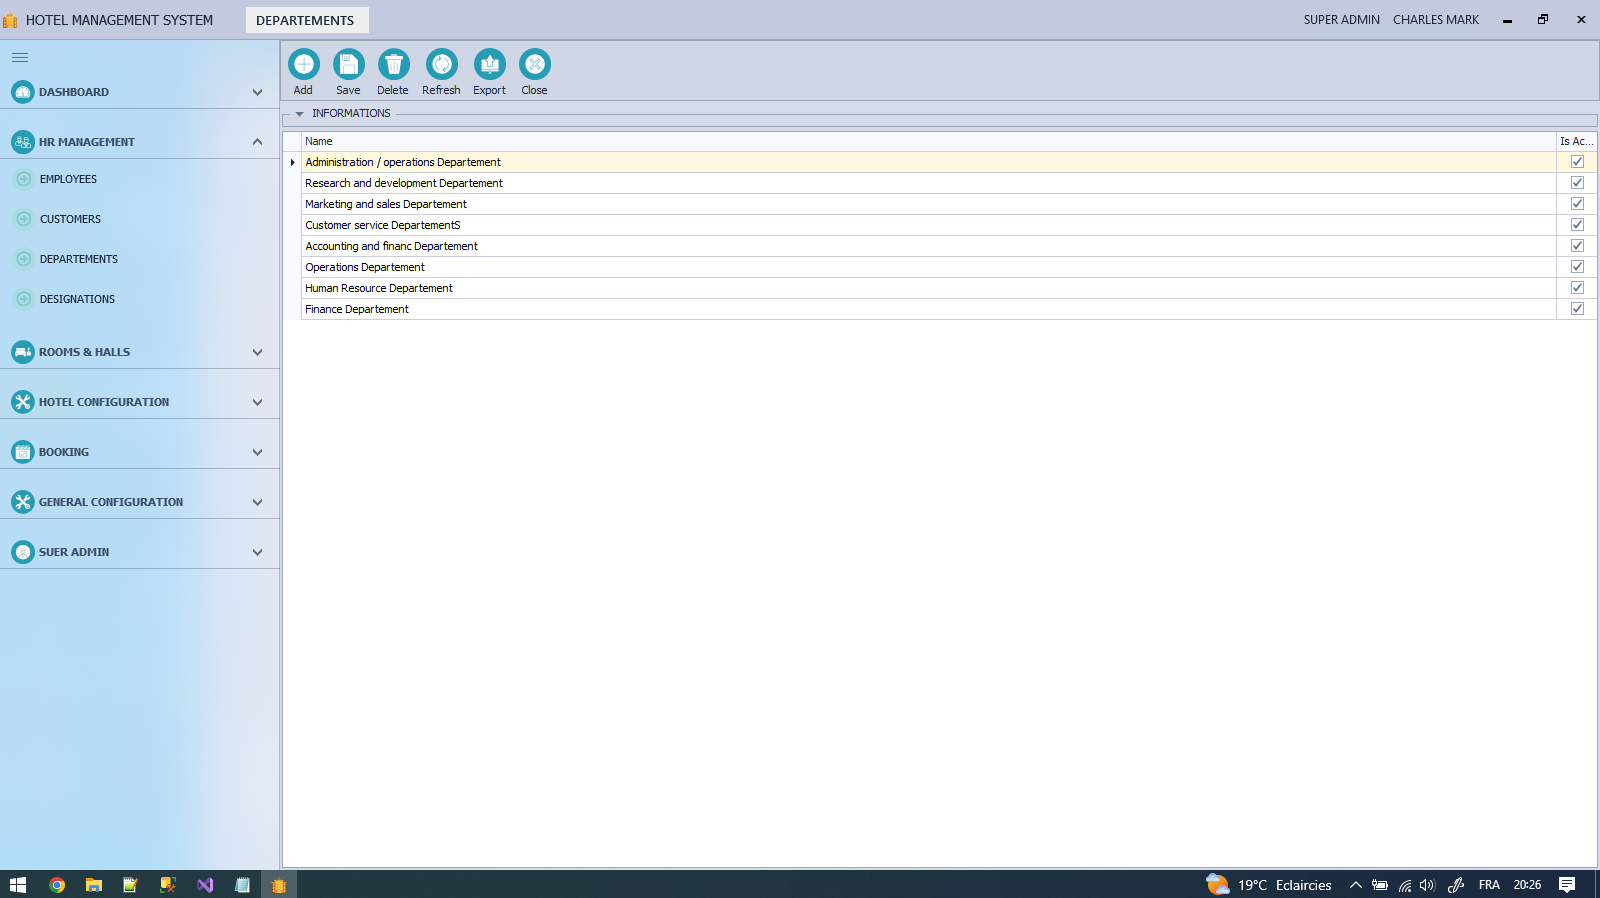Click the Charles Mark user name
The width and height of the screenshot is (1600, 898).
pyautogui.click(x=1436, y=20)
